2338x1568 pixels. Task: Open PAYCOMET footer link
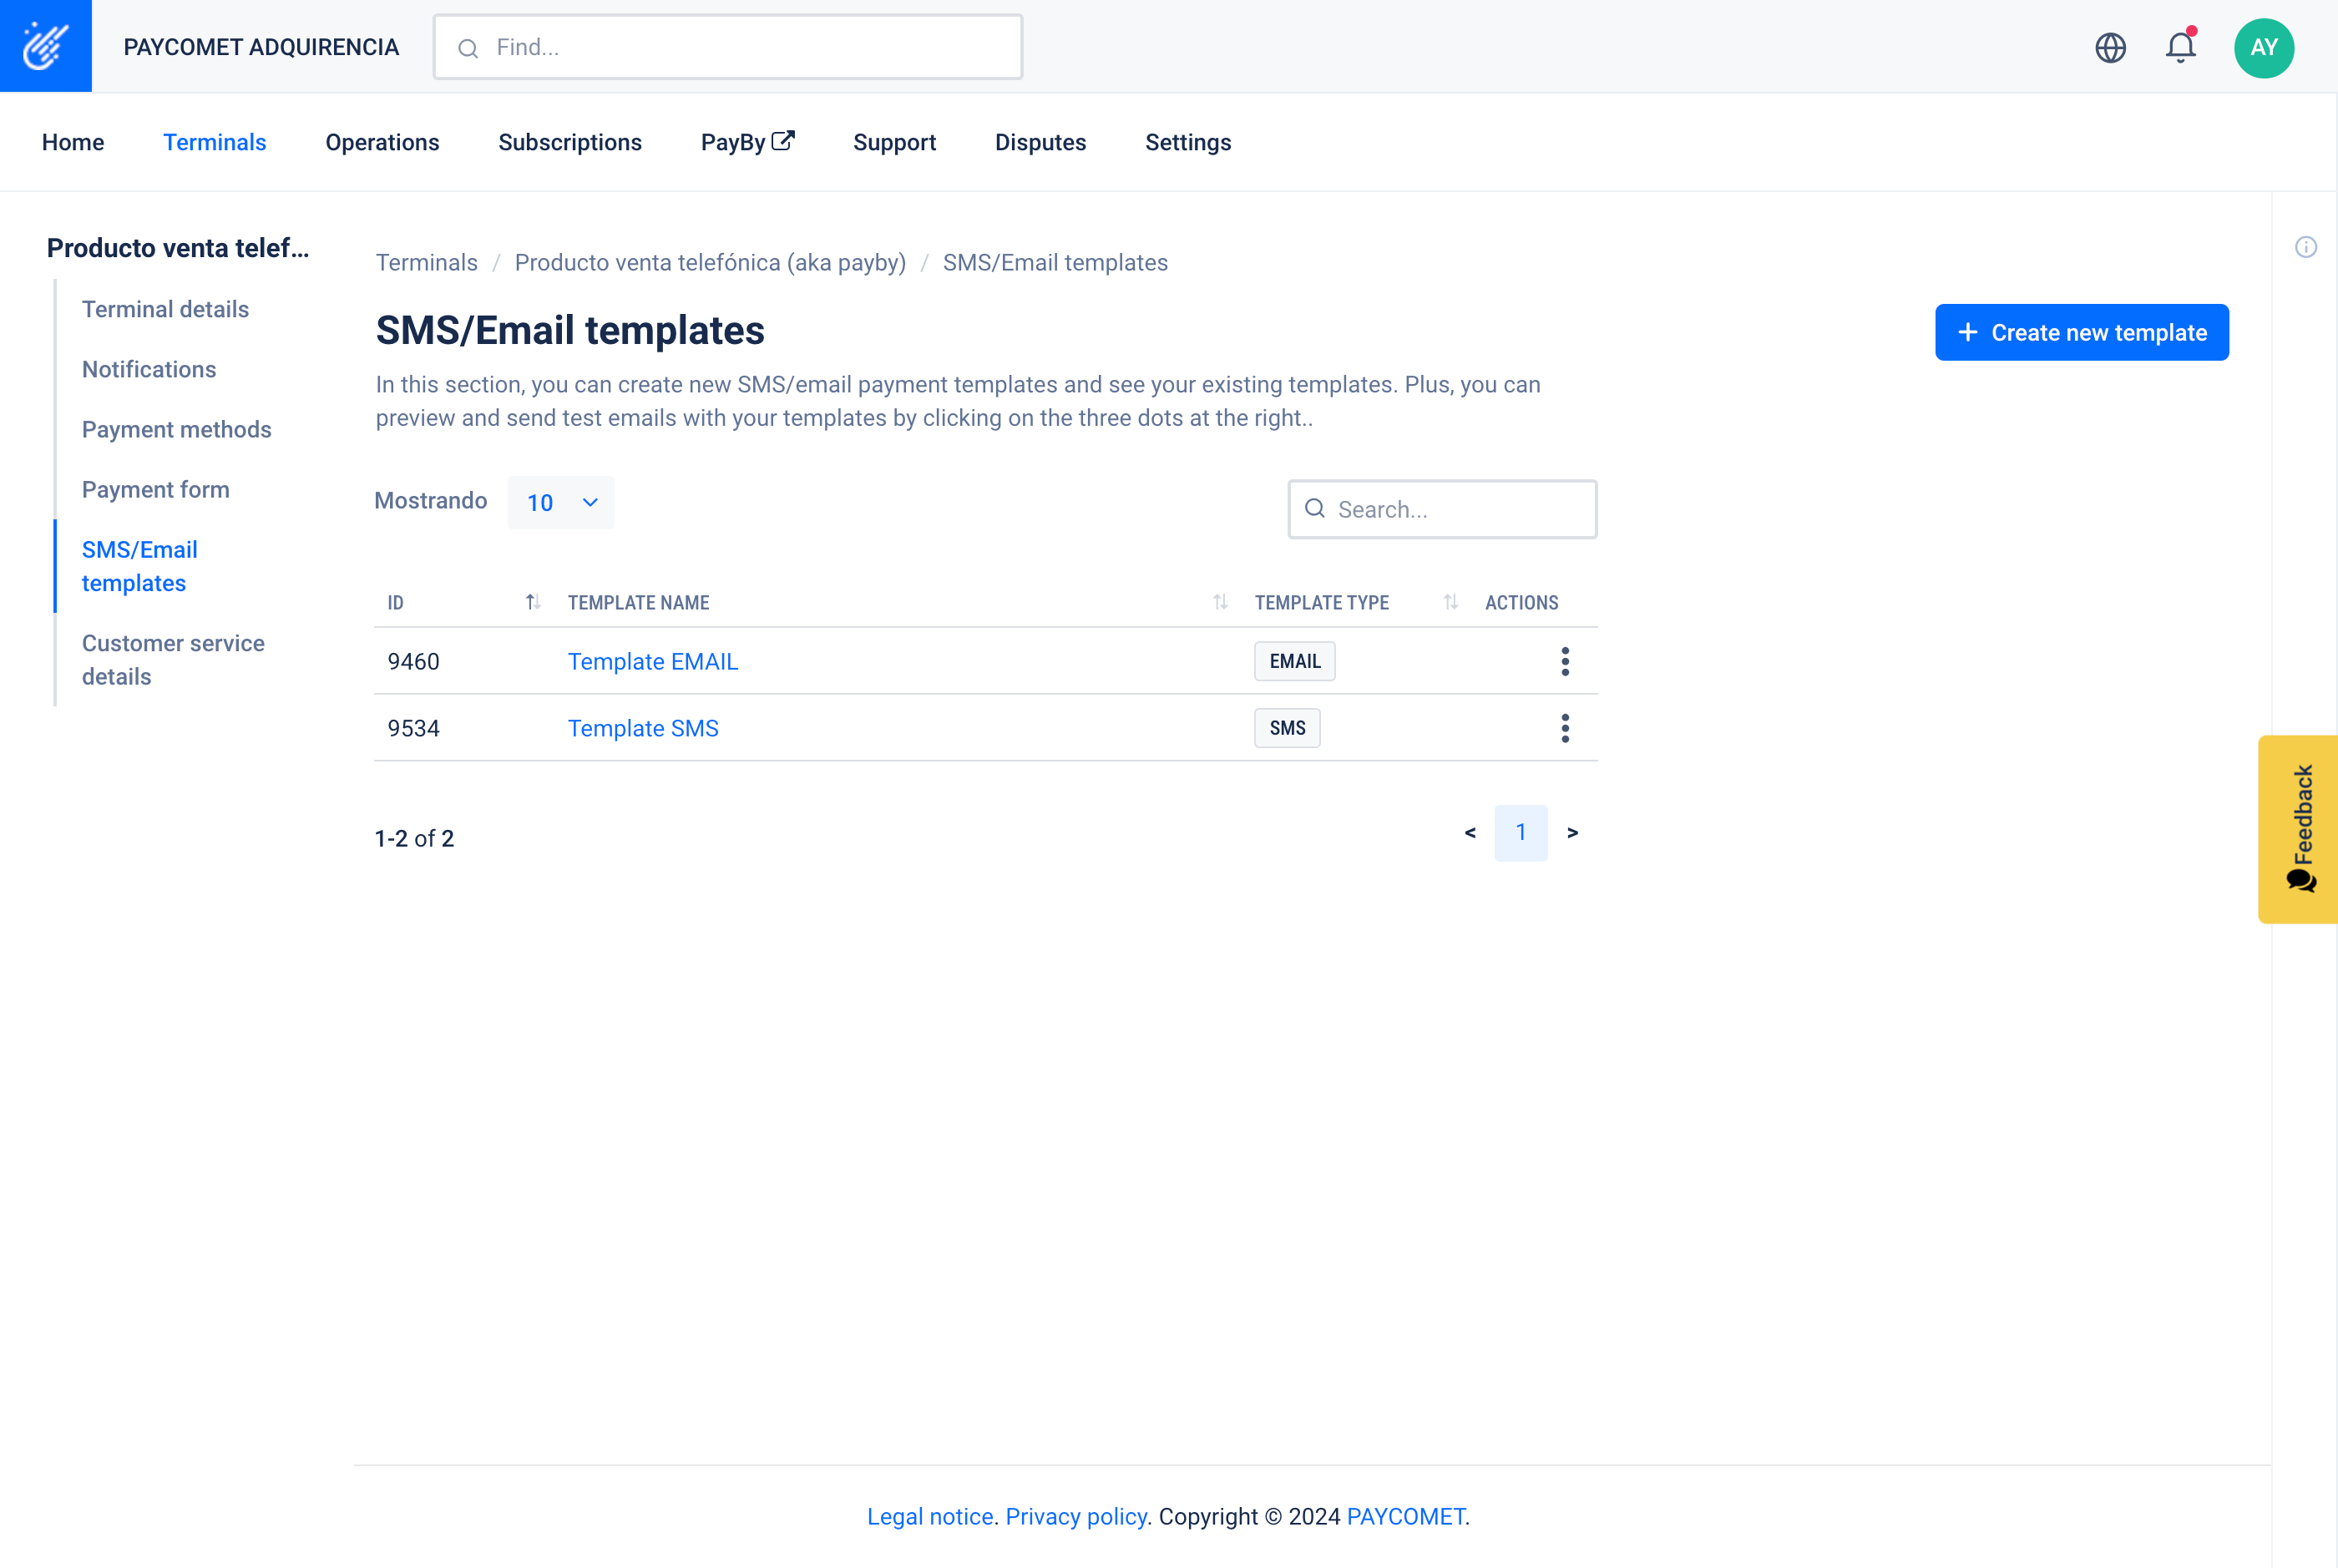click(x=1406, y=1516)
